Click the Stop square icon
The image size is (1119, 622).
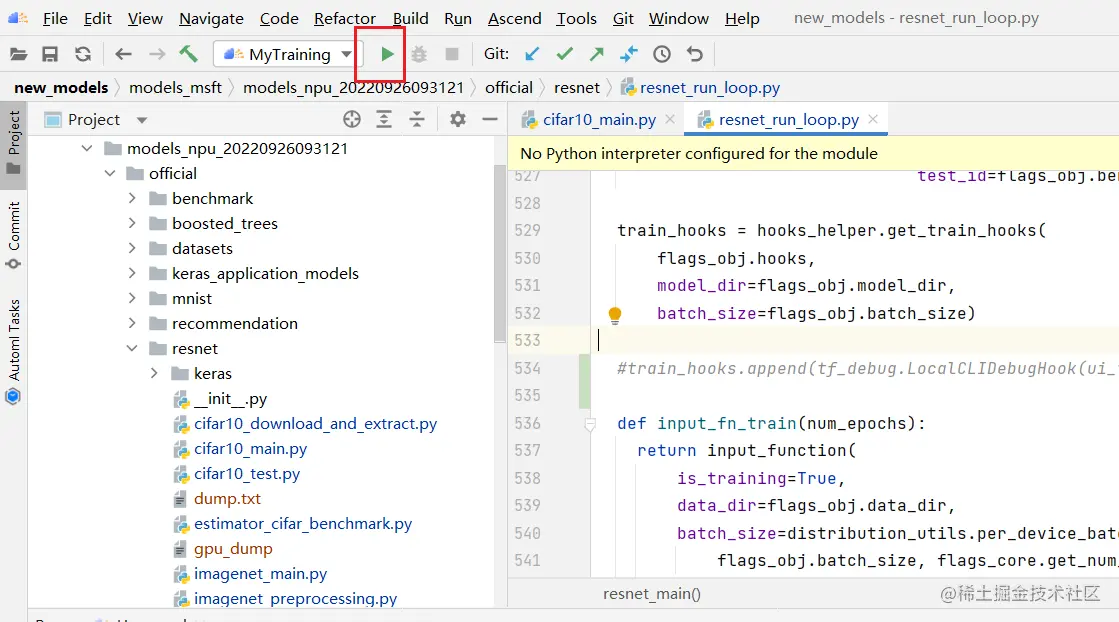(452, 54)
